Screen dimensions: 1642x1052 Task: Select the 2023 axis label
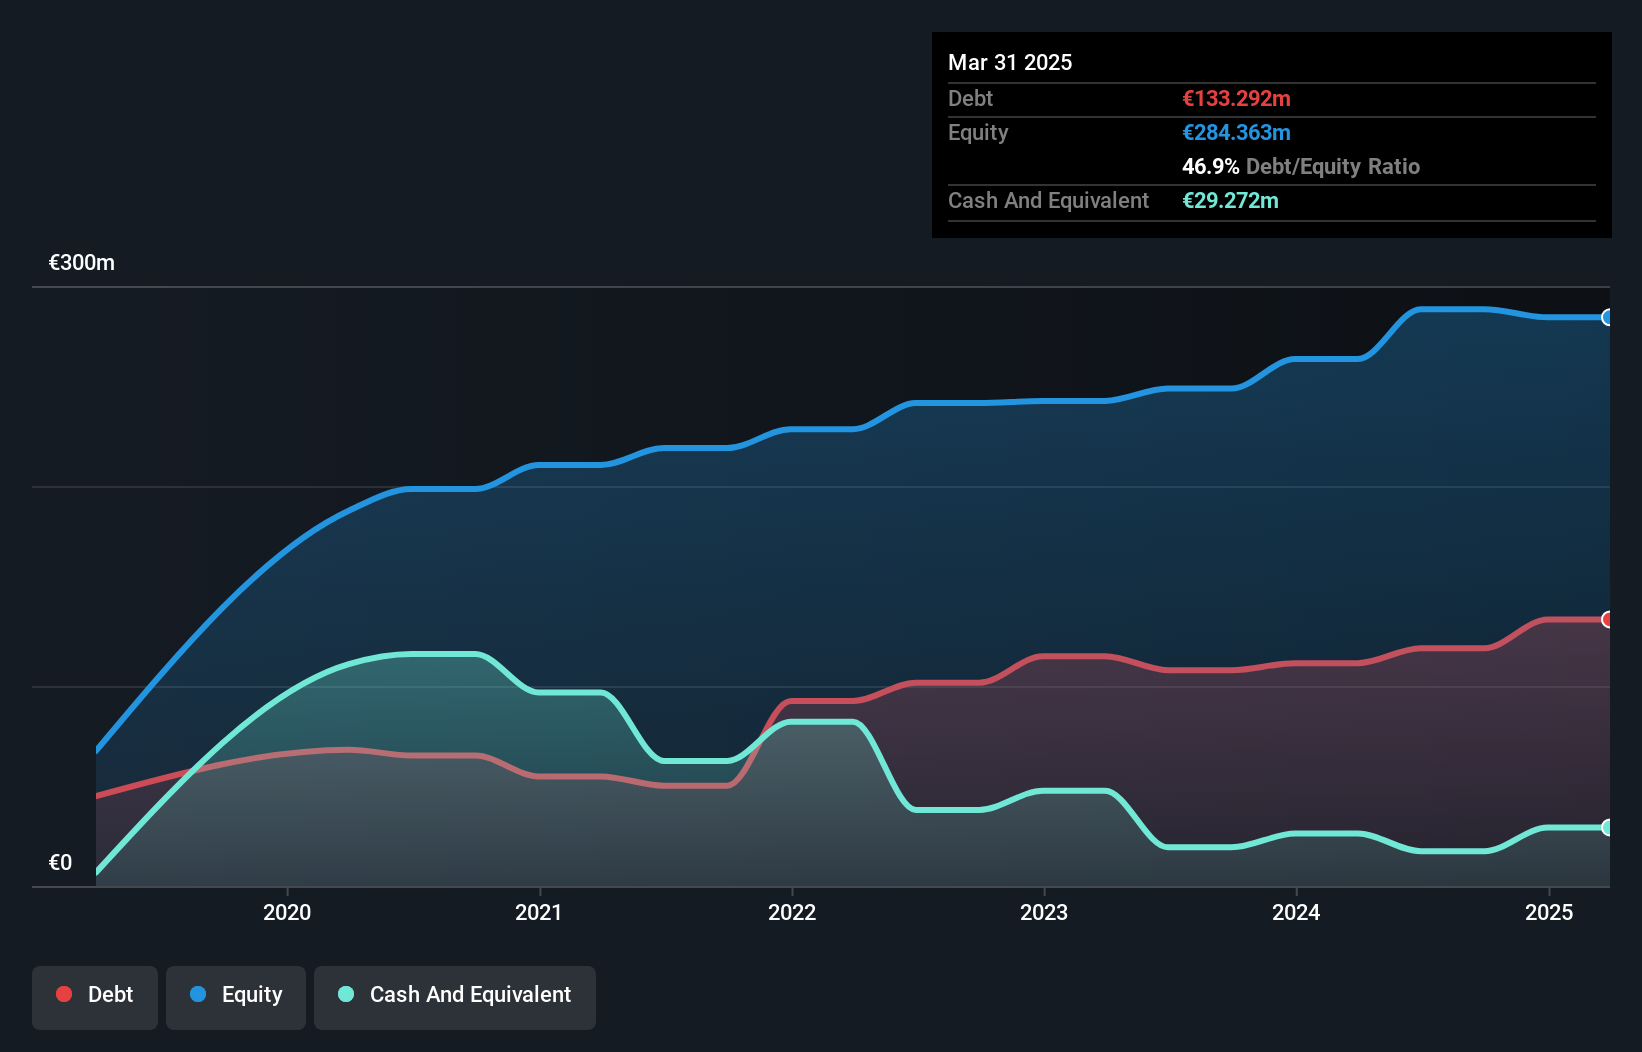pyautogui.click(x=1044, y=912)
